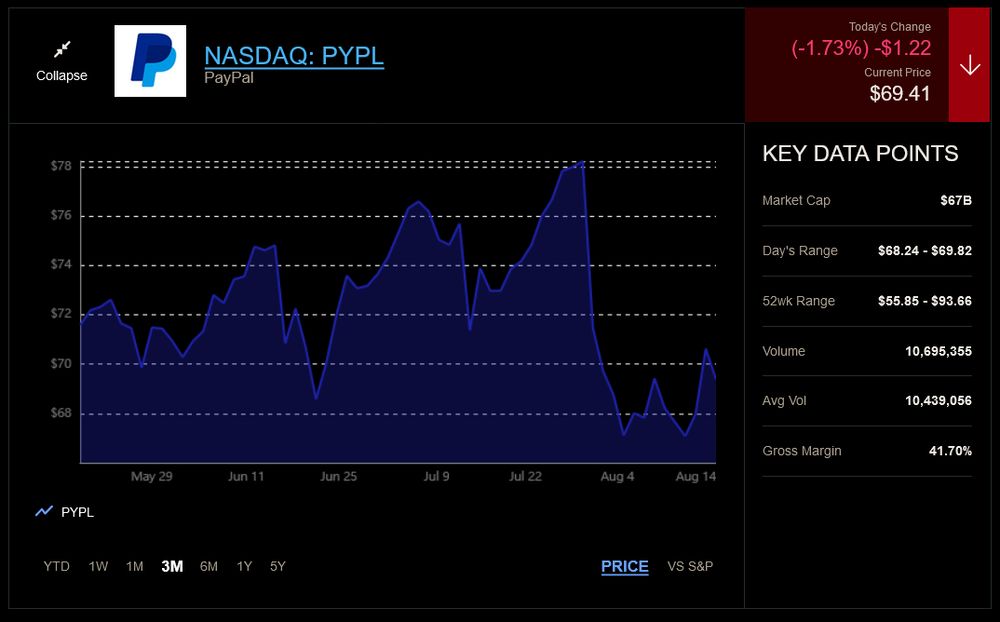The width and height of the screenshot is (1000, 622).
Task: Click the red down-arrow price indicator
Action: pos(969,65)
